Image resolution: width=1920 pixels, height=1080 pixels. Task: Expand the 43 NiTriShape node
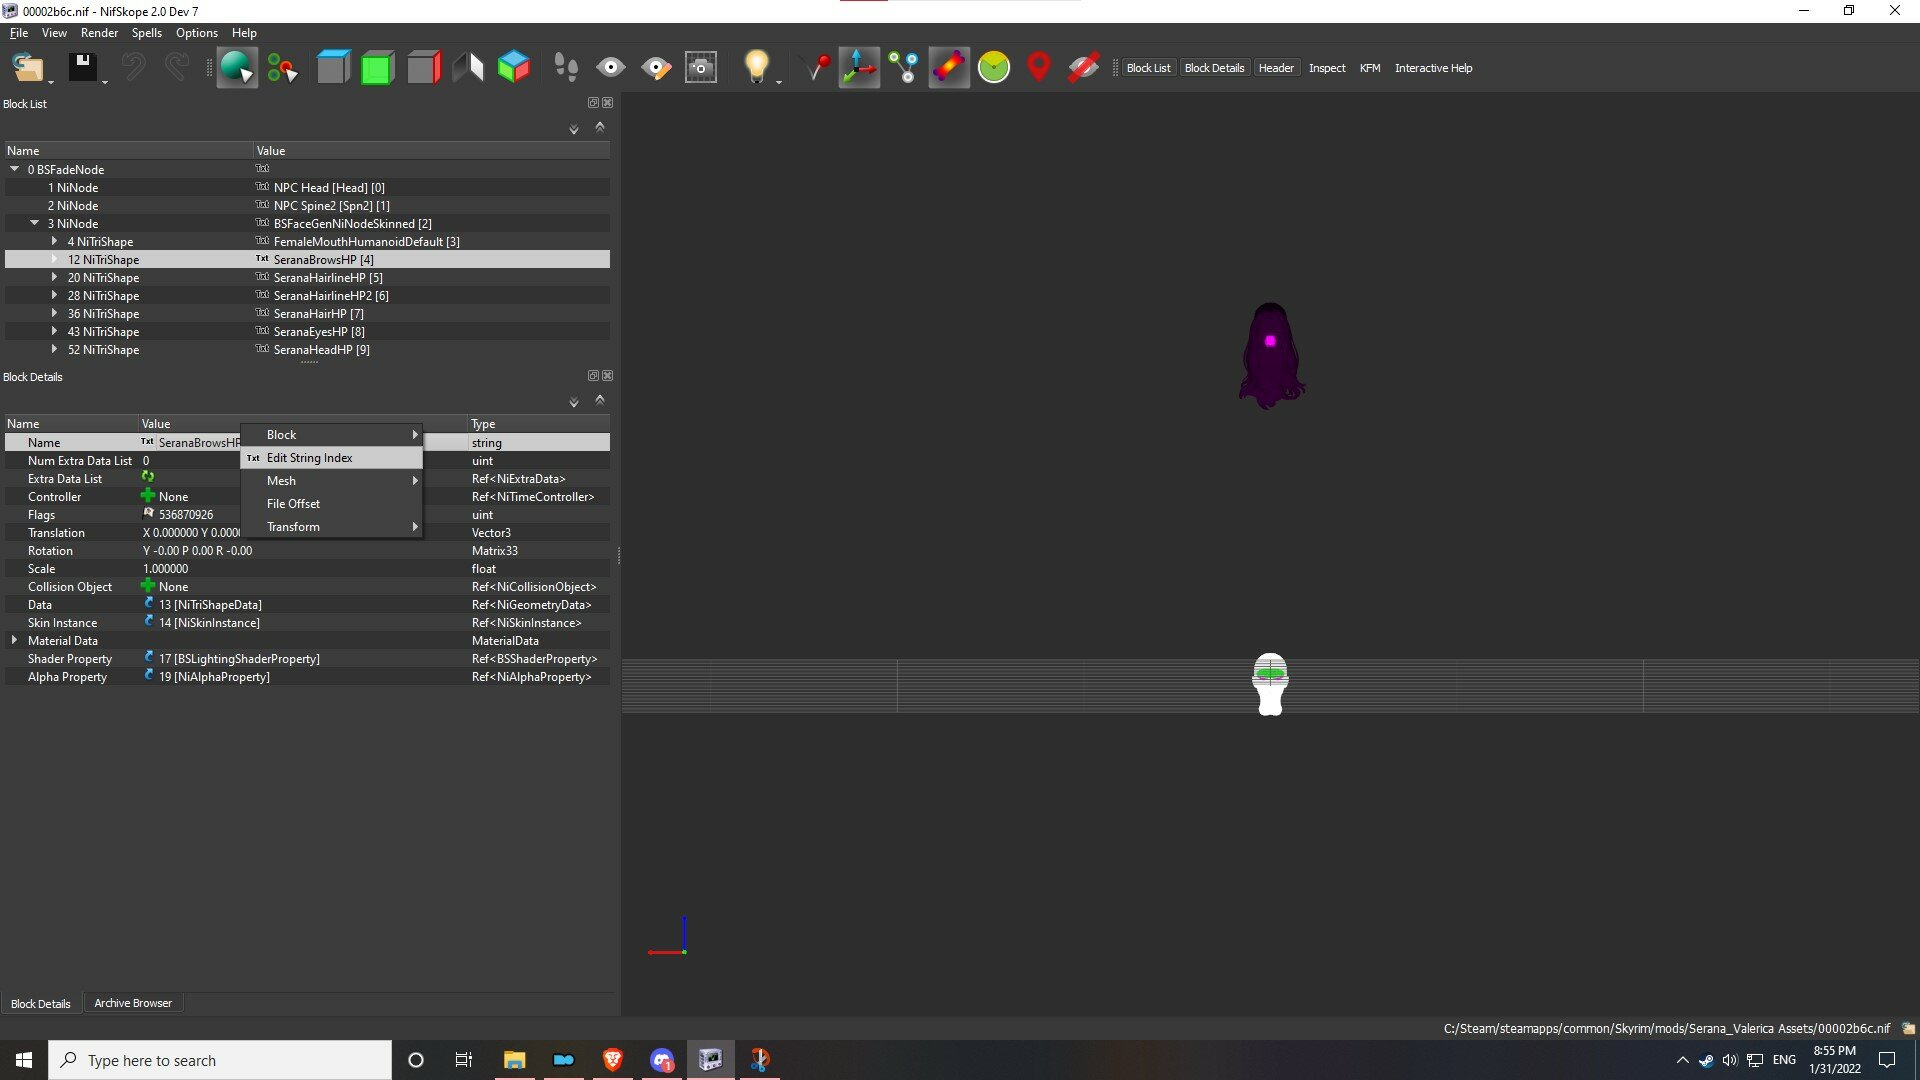pyautogui.click(x=54, y=331)
